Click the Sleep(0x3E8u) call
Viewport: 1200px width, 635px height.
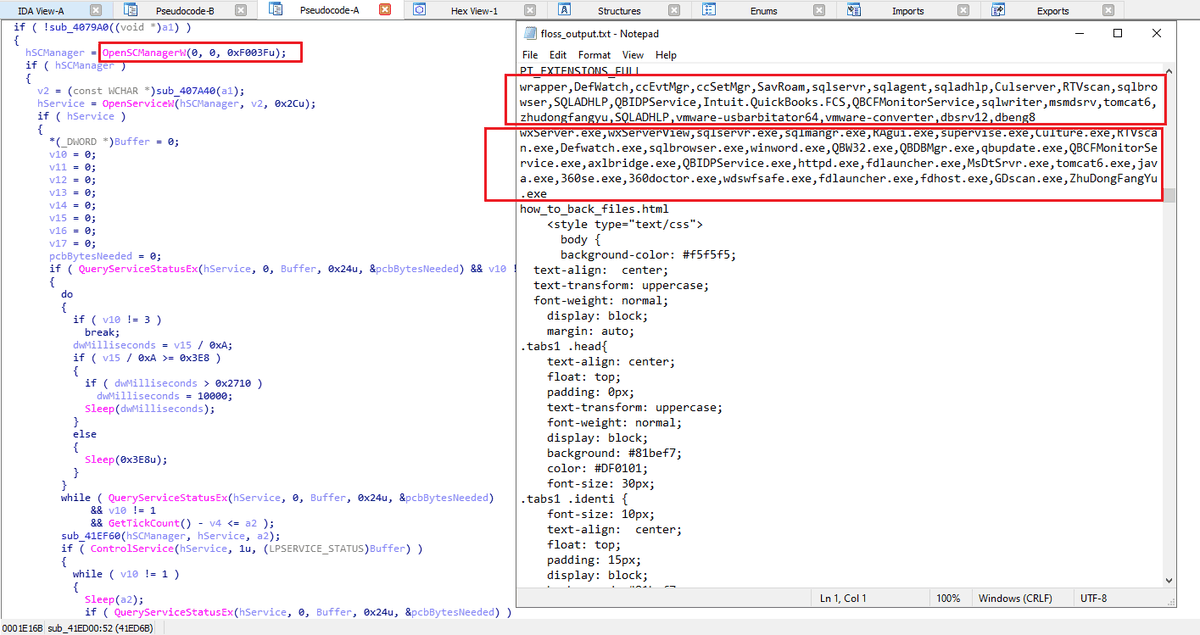point(126,460)
